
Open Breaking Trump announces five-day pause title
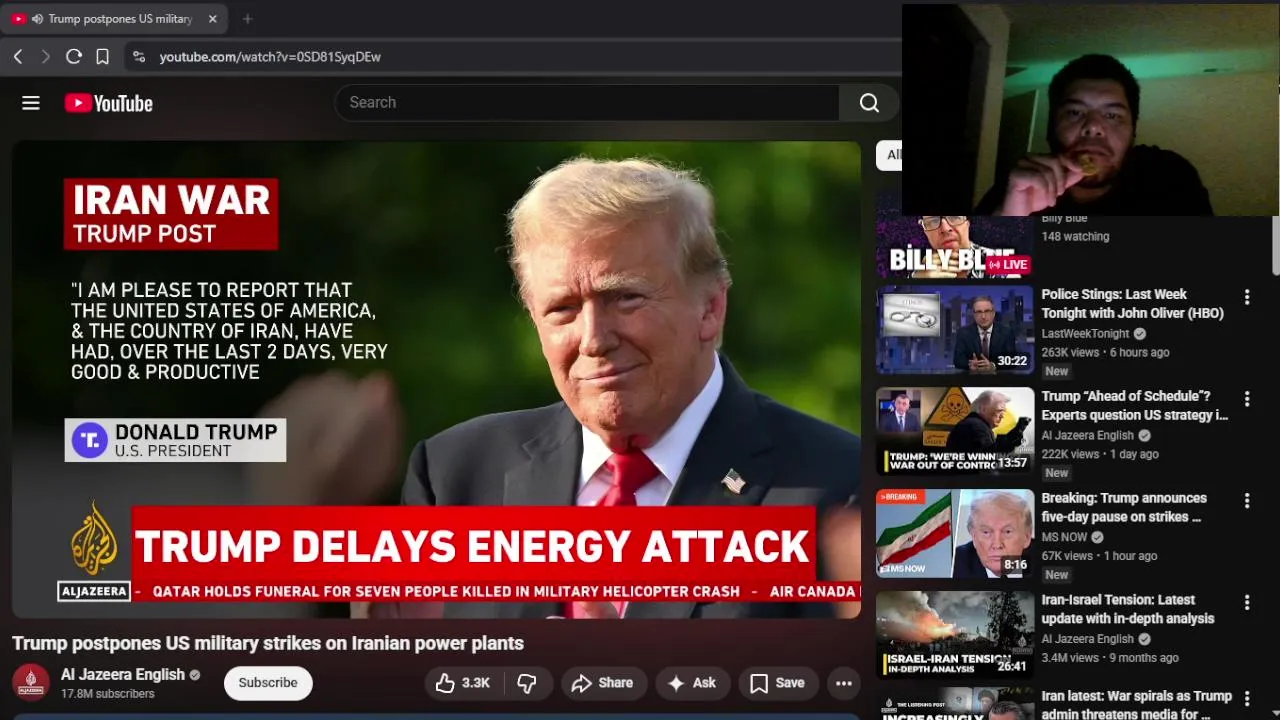click(1124, 507)
